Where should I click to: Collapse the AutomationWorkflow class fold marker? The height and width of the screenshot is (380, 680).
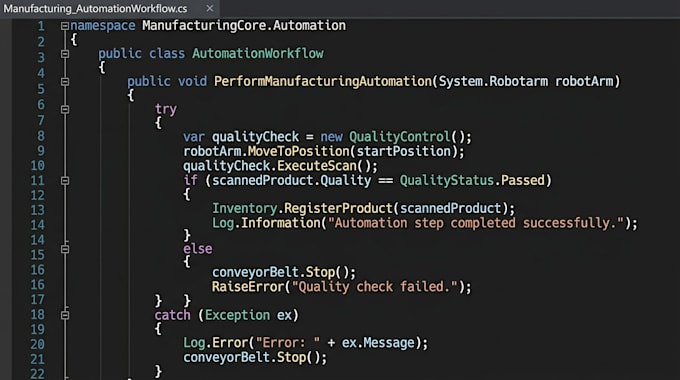click(x=65, y=54)
